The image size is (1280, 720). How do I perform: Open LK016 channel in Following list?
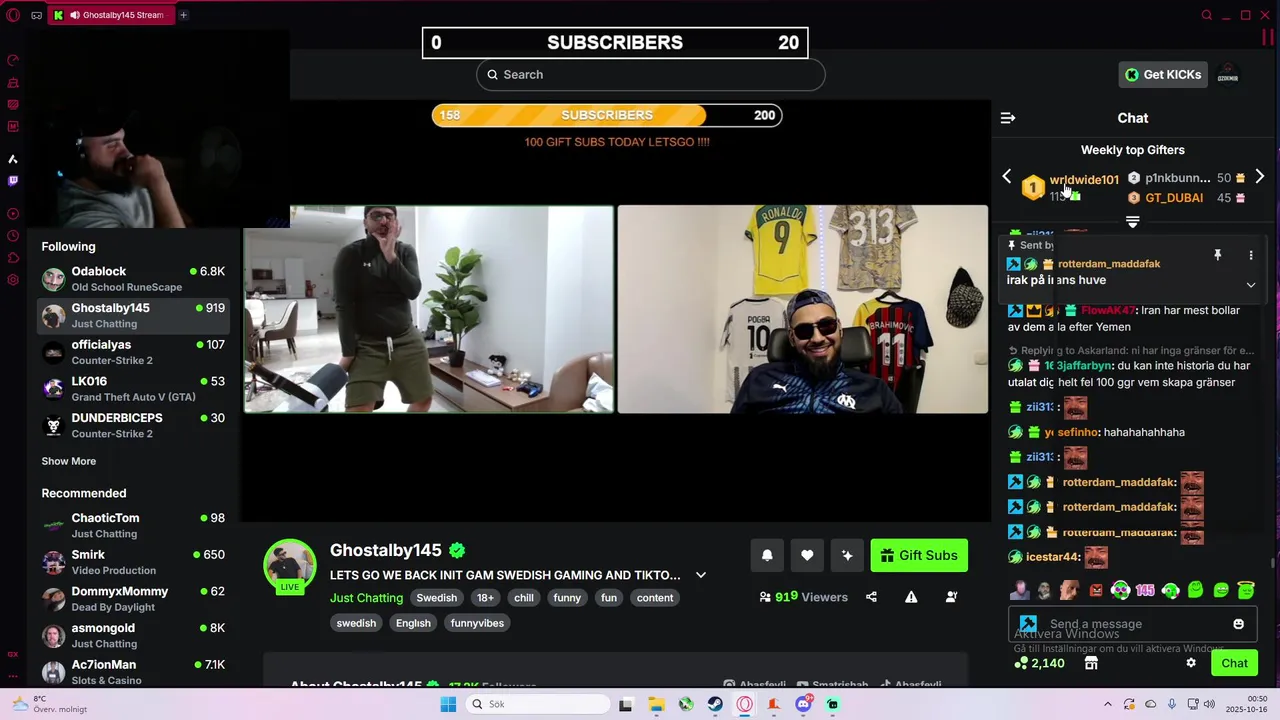click(134, 389)
